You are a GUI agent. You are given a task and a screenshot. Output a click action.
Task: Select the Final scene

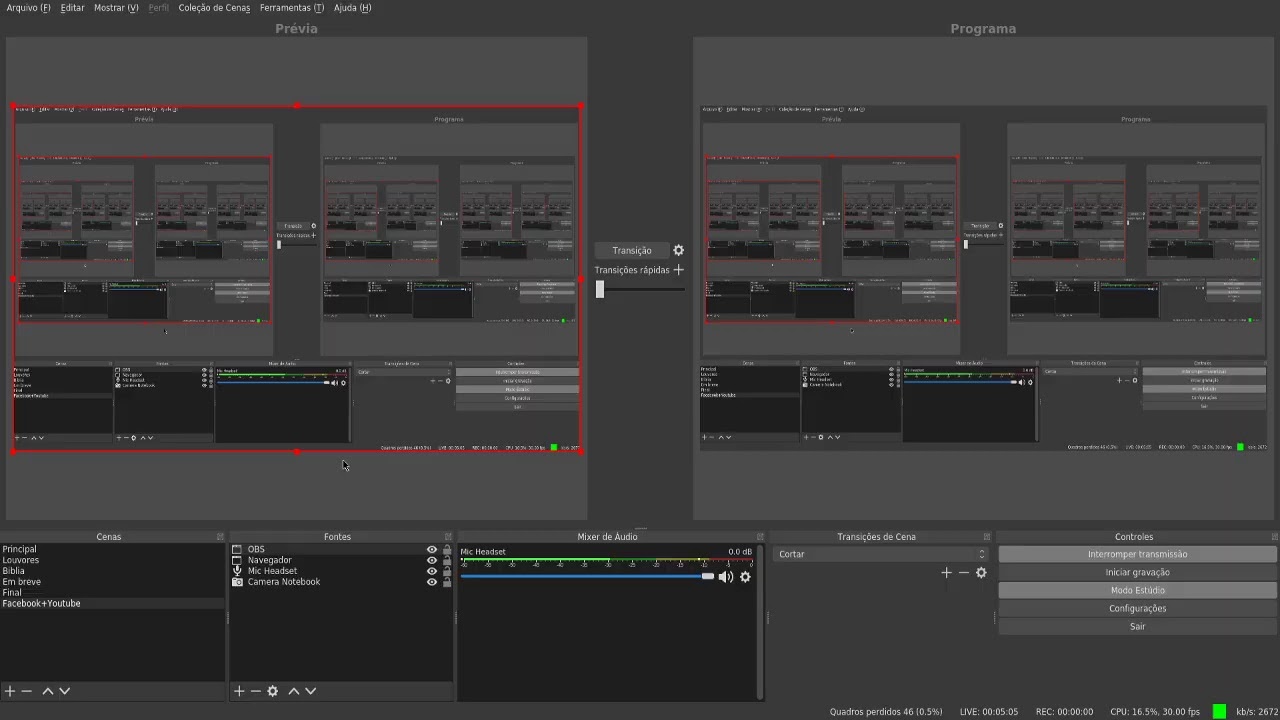112,593
